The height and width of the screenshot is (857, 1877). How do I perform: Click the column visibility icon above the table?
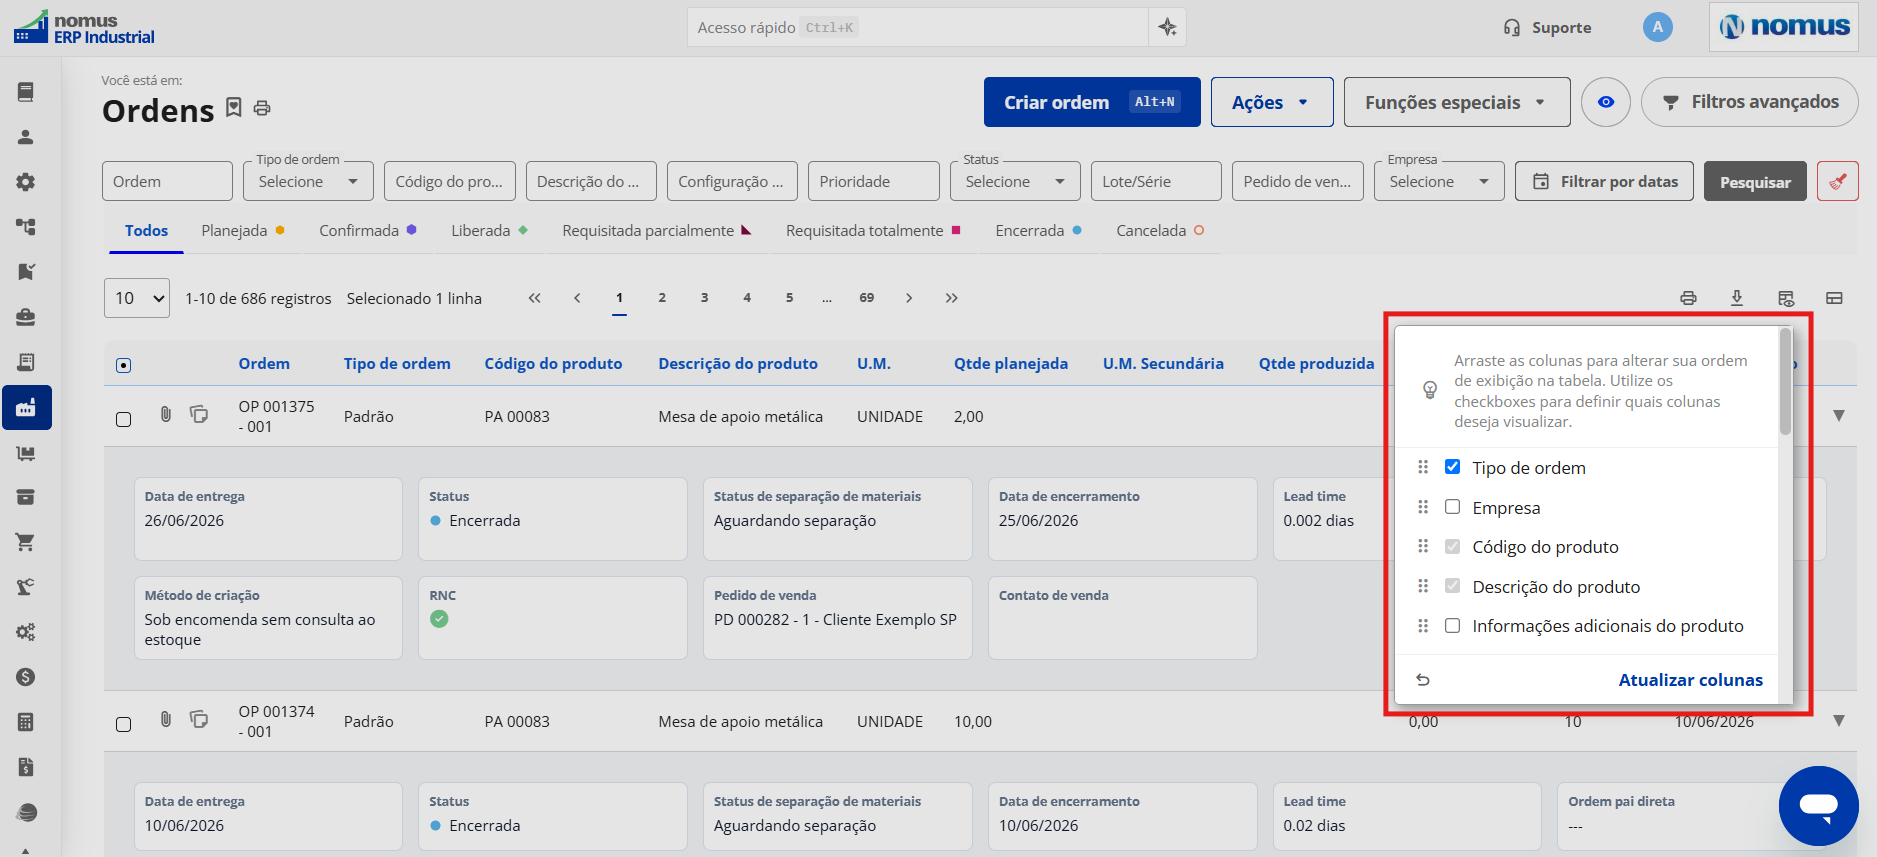tap(1786, 298)
